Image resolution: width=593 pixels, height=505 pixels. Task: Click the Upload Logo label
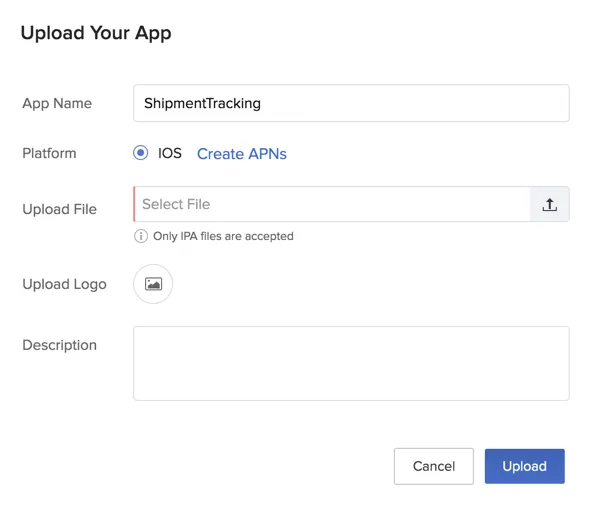(x=65, y=284)
